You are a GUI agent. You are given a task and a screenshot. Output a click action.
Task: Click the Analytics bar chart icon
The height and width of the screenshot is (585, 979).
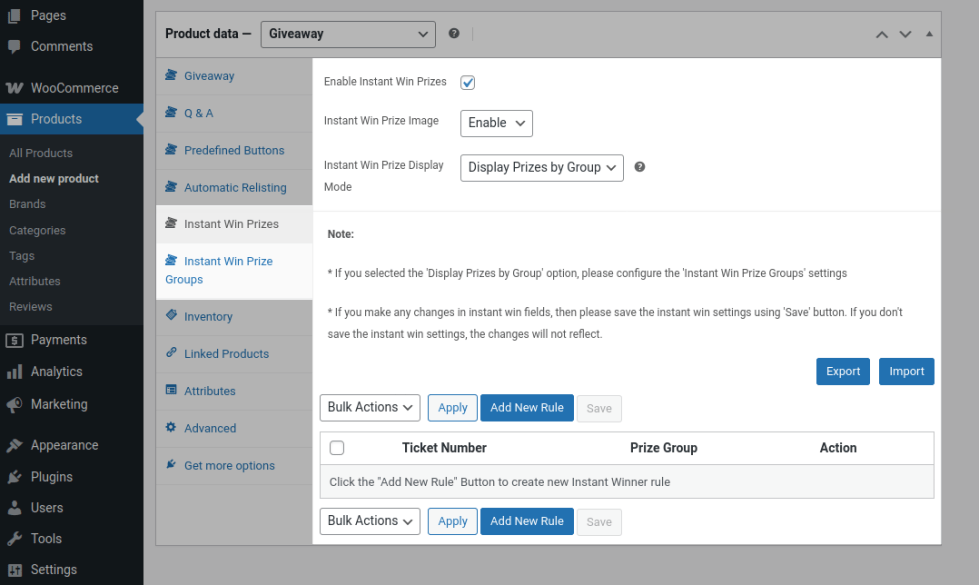[14, 372]
